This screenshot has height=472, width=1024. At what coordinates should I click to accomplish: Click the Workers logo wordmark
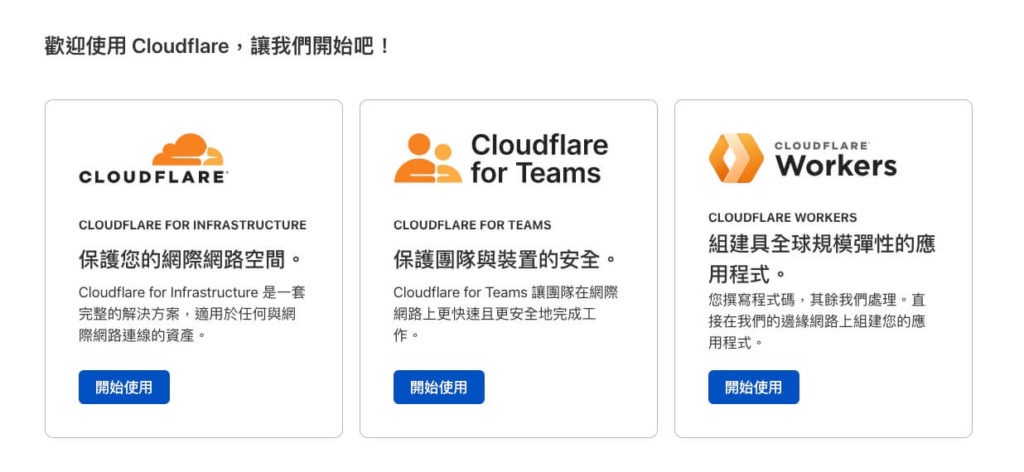pyautogui.click(x=837, y=159)
